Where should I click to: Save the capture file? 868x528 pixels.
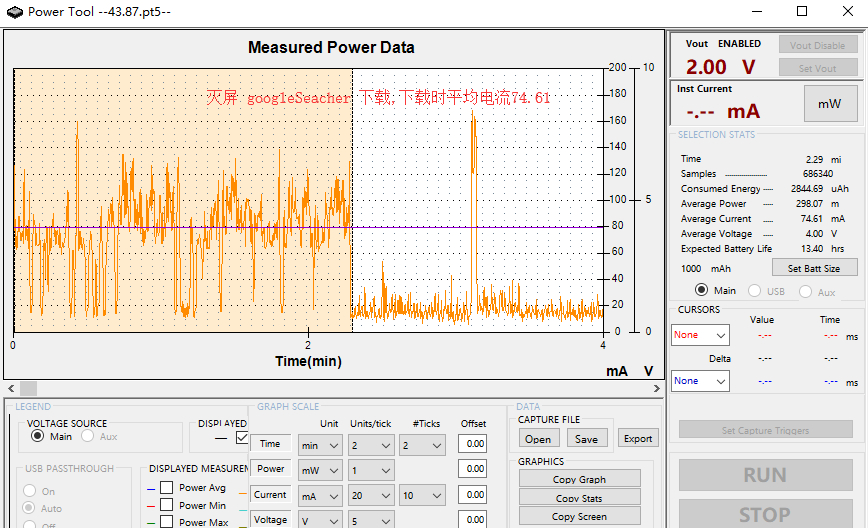point(586,438)
